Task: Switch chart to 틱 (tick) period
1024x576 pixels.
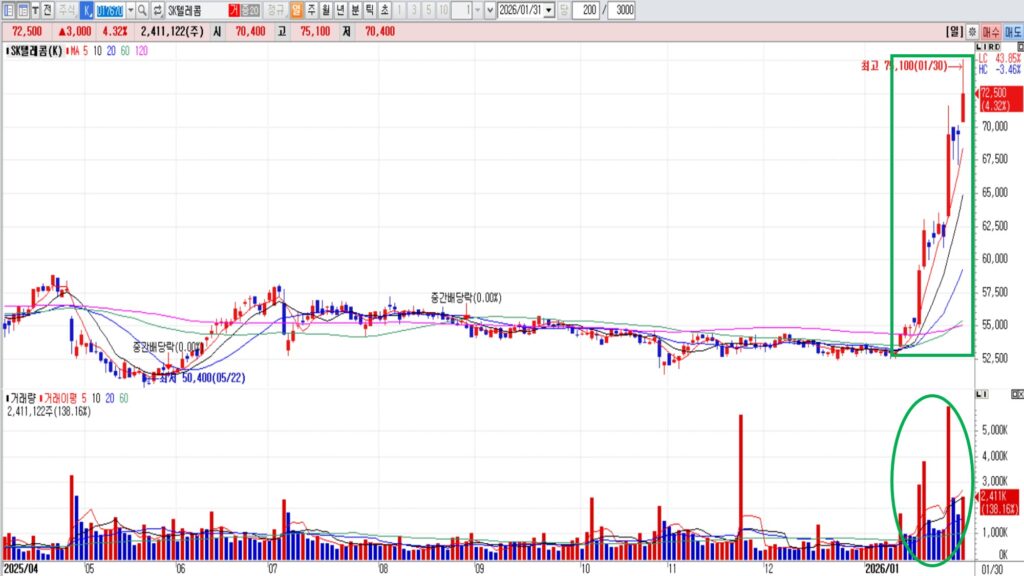Action: (371, 10)
